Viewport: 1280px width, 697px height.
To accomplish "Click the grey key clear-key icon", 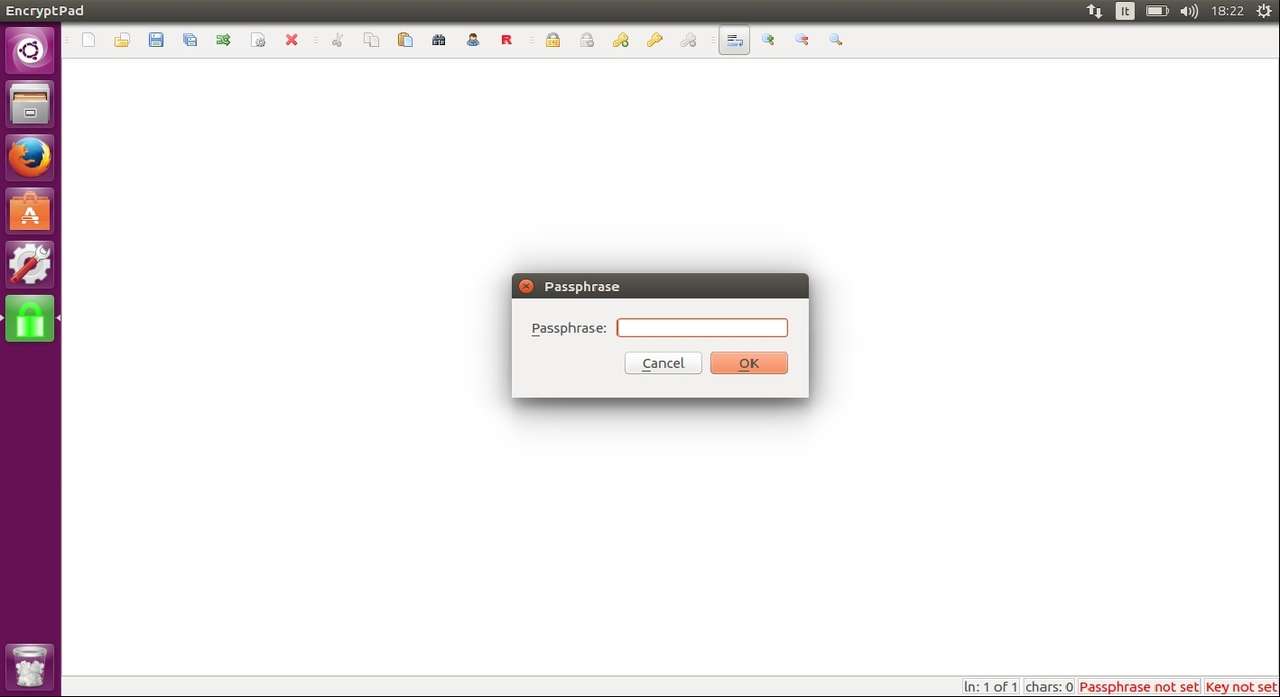I will point(689,40).
